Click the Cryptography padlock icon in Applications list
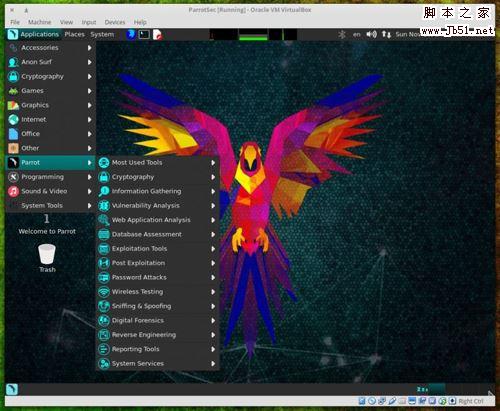 coord(13,77)
